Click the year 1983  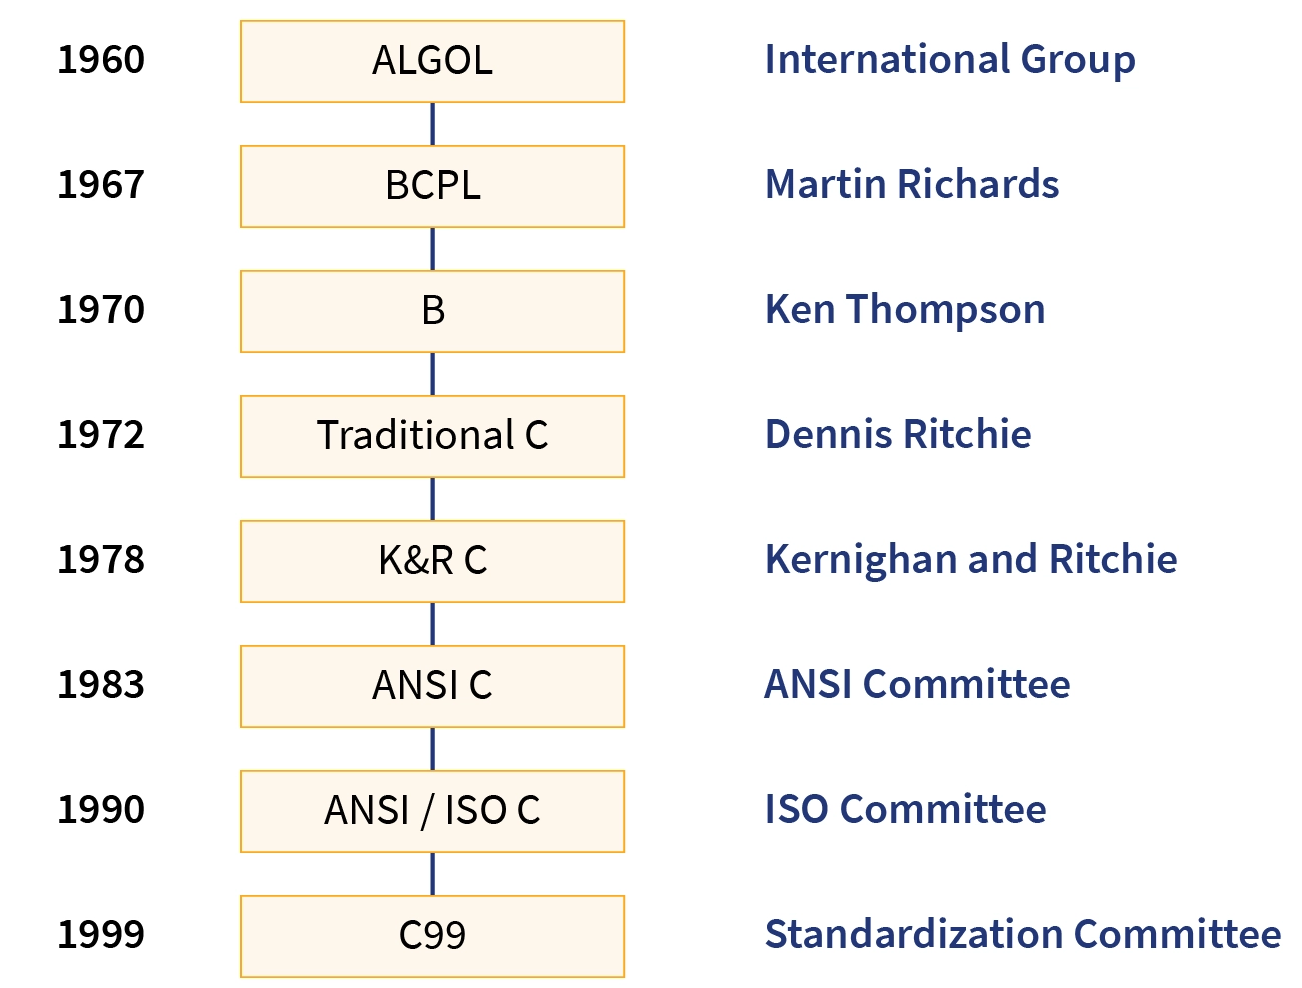click(101, 685)
